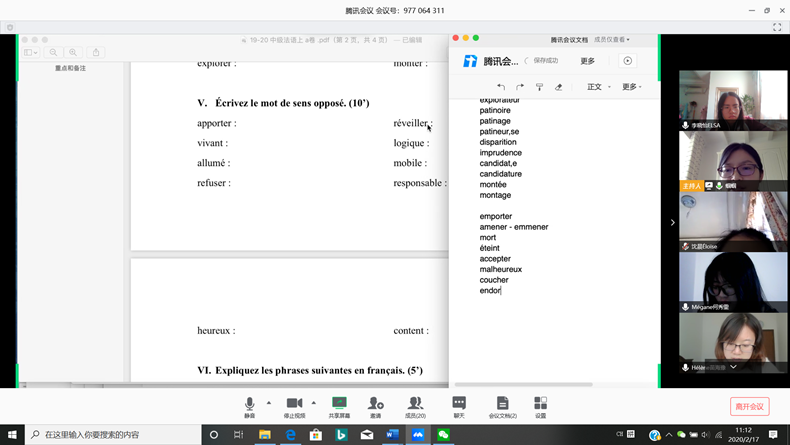Select the format painter tool
Viewport: 790px width, 445px height.
[x=539, y=87]
